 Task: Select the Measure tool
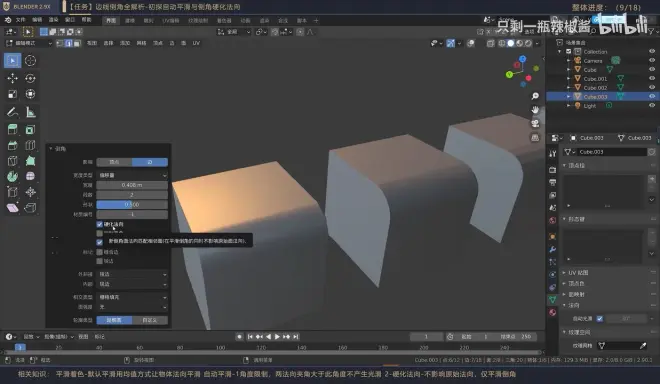30,112
